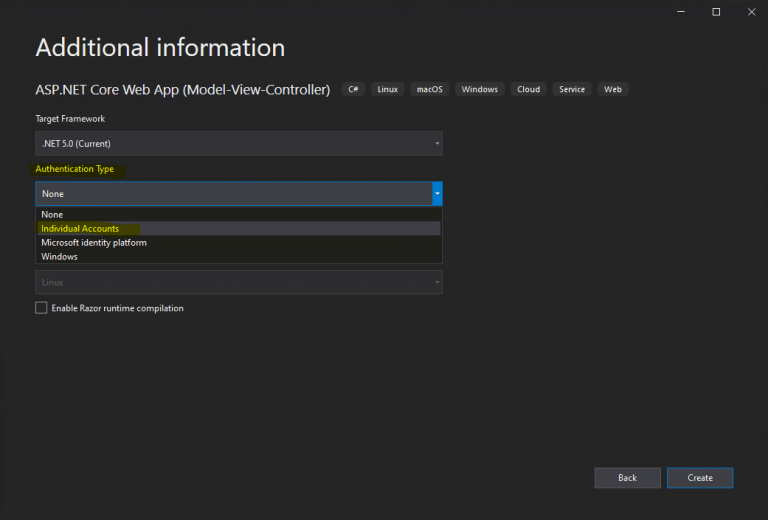Click the C# tag
Screen dimensions: 768x520
pos(353,89)
